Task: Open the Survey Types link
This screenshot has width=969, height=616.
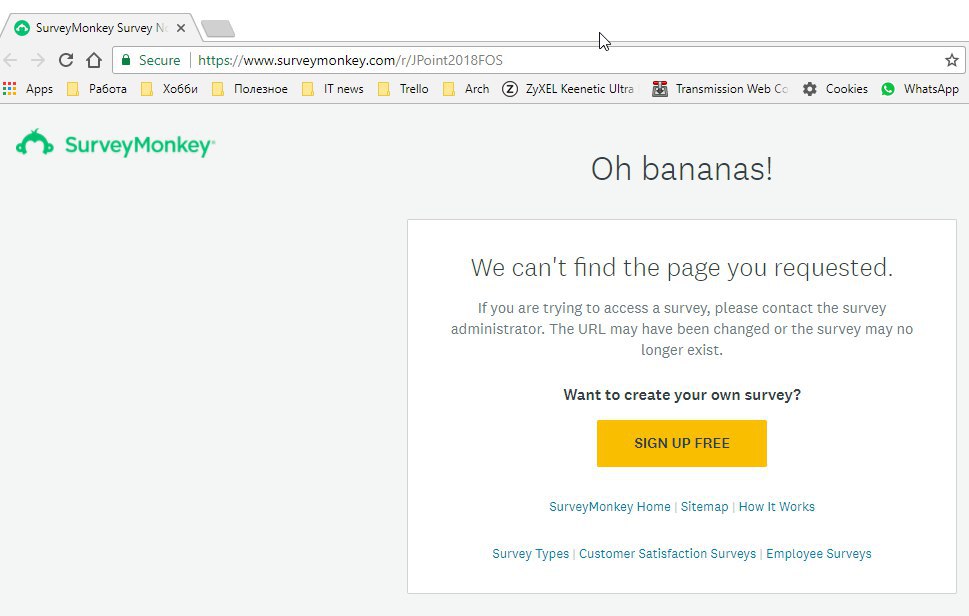Action: [530, 554]
